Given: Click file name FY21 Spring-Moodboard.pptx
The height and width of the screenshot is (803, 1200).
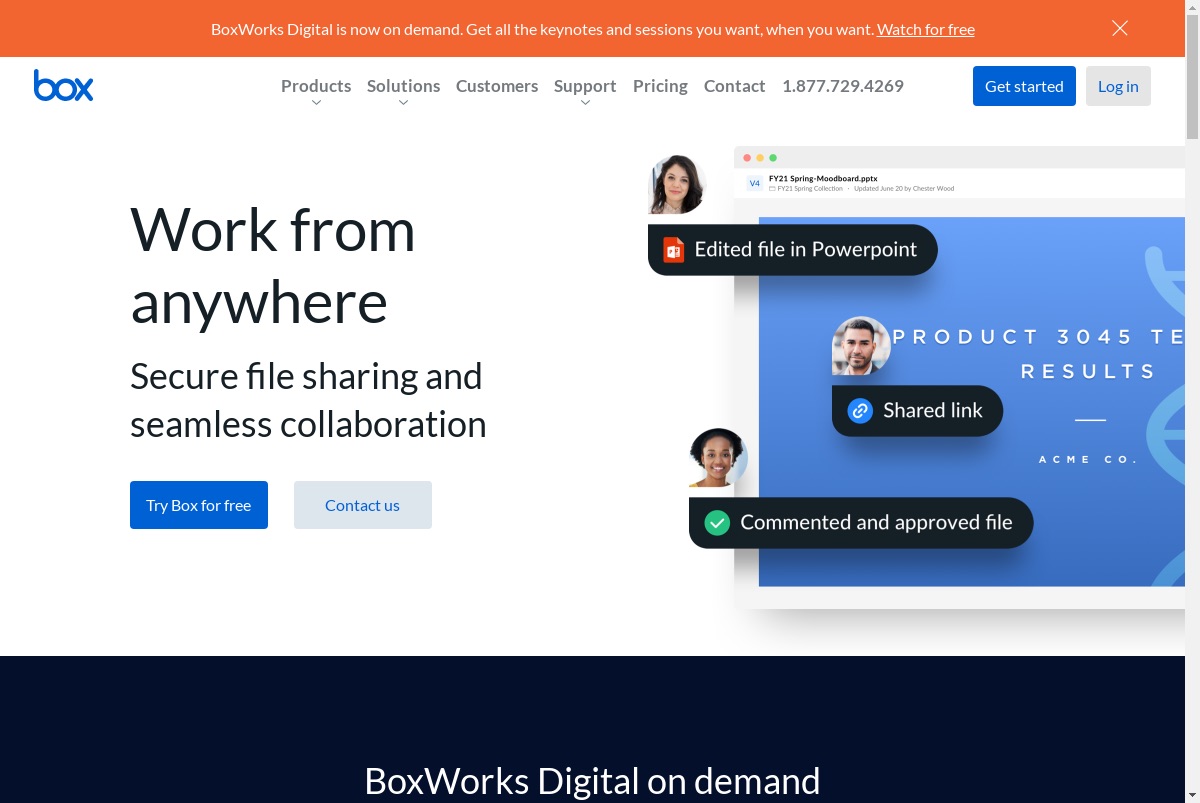Looking at the screenshot, I should coord(823,178).
